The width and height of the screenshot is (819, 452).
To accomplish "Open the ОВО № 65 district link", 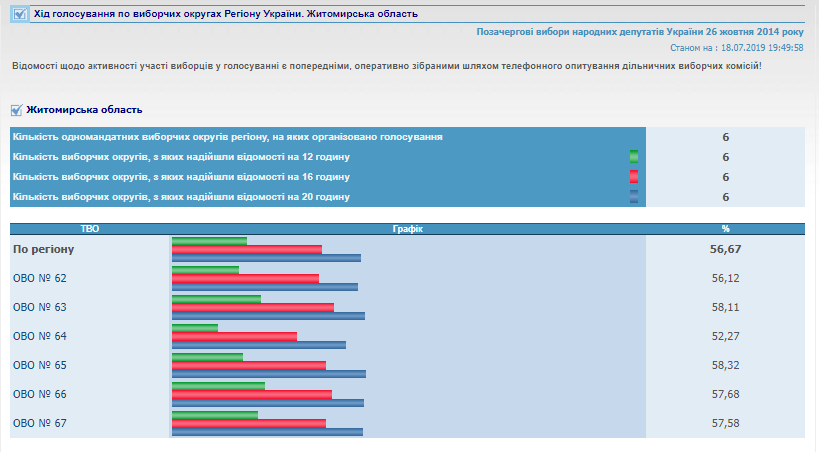I will click(40, 365).
